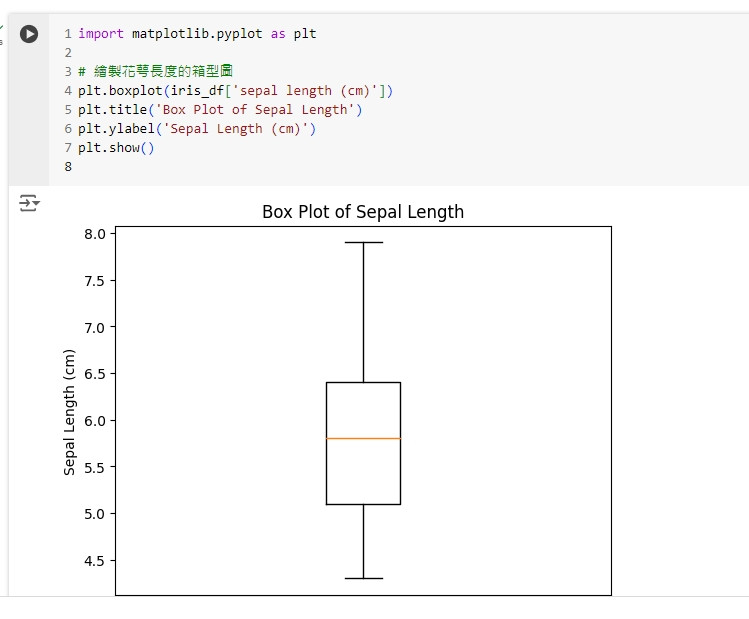
Task: Click the upper whisker cap
Action: coord(364,243)
